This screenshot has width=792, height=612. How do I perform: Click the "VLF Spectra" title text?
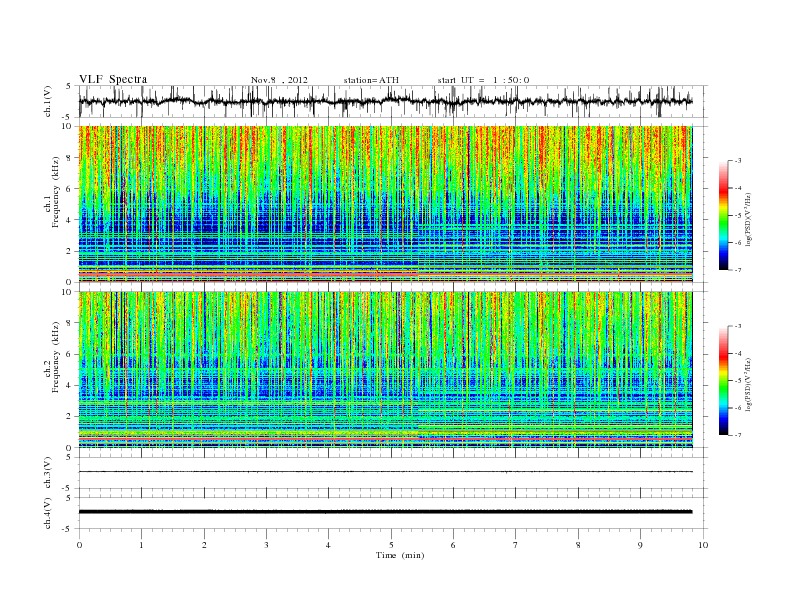(x=113, y=79)
